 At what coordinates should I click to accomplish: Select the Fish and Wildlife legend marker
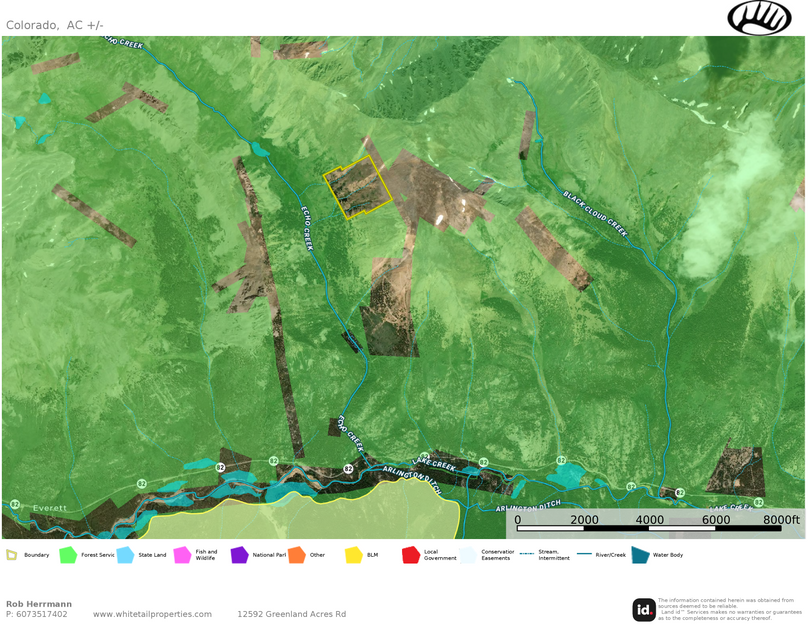181,552
